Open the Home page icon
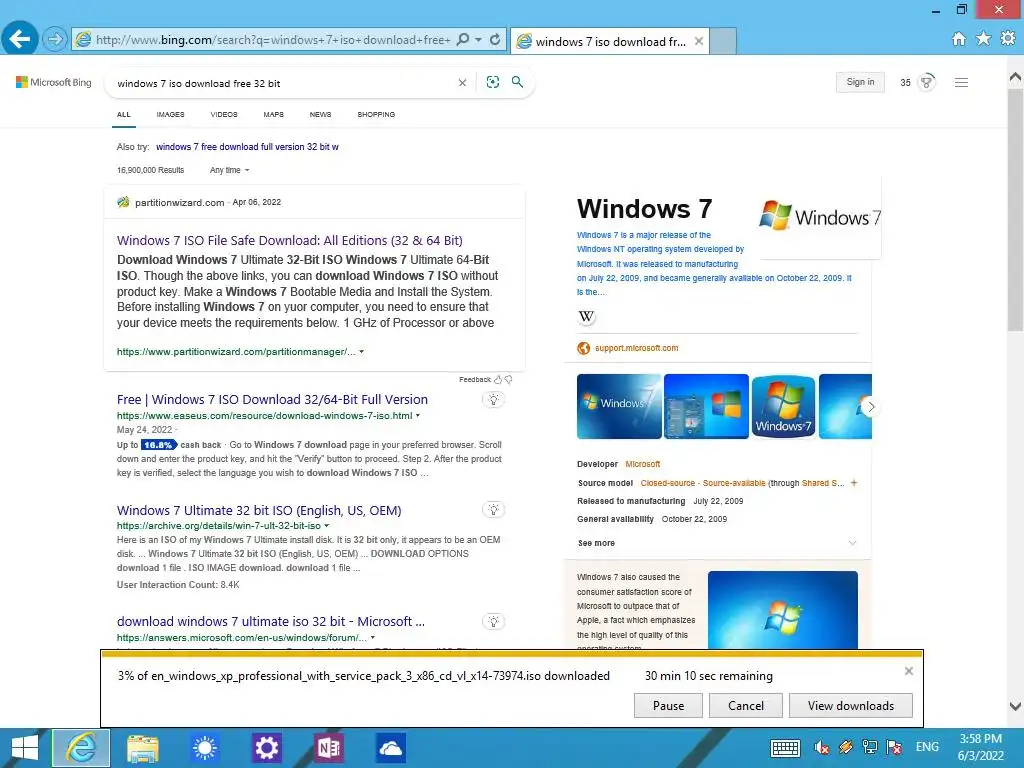Viewport: 1024px width, 768px height. click(x=959, y=39)
